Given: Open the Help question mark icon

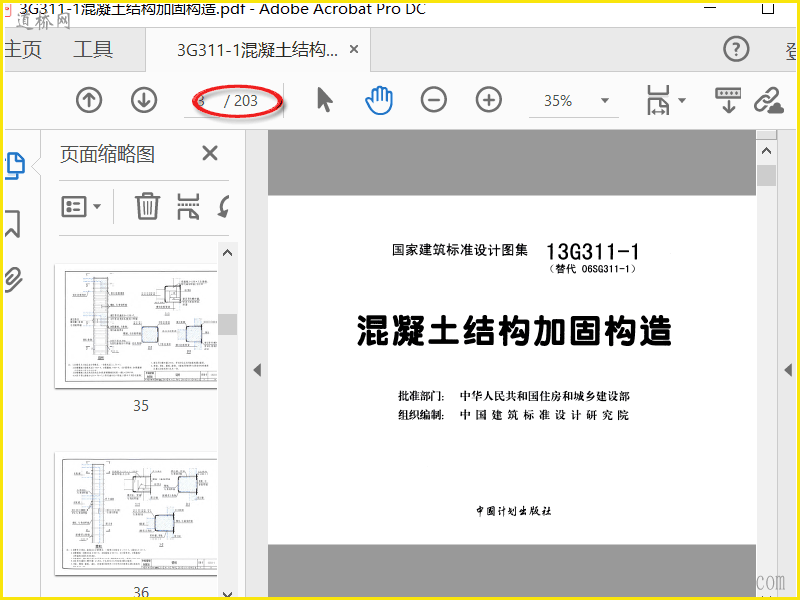Looking at the screenshot, I should 736,49.
